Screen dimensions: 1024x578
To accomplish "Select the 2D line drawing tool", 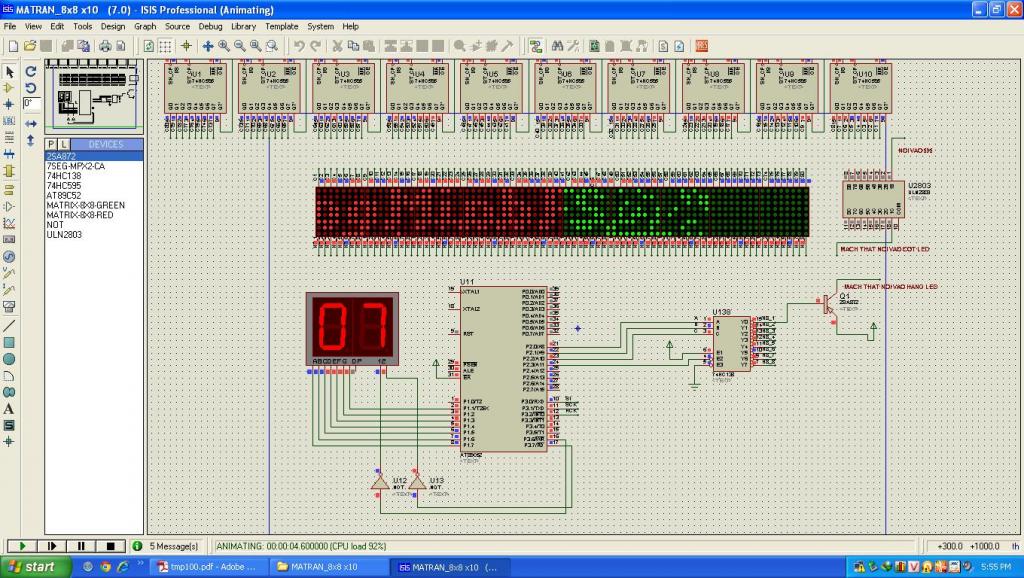I will (10, 325).
